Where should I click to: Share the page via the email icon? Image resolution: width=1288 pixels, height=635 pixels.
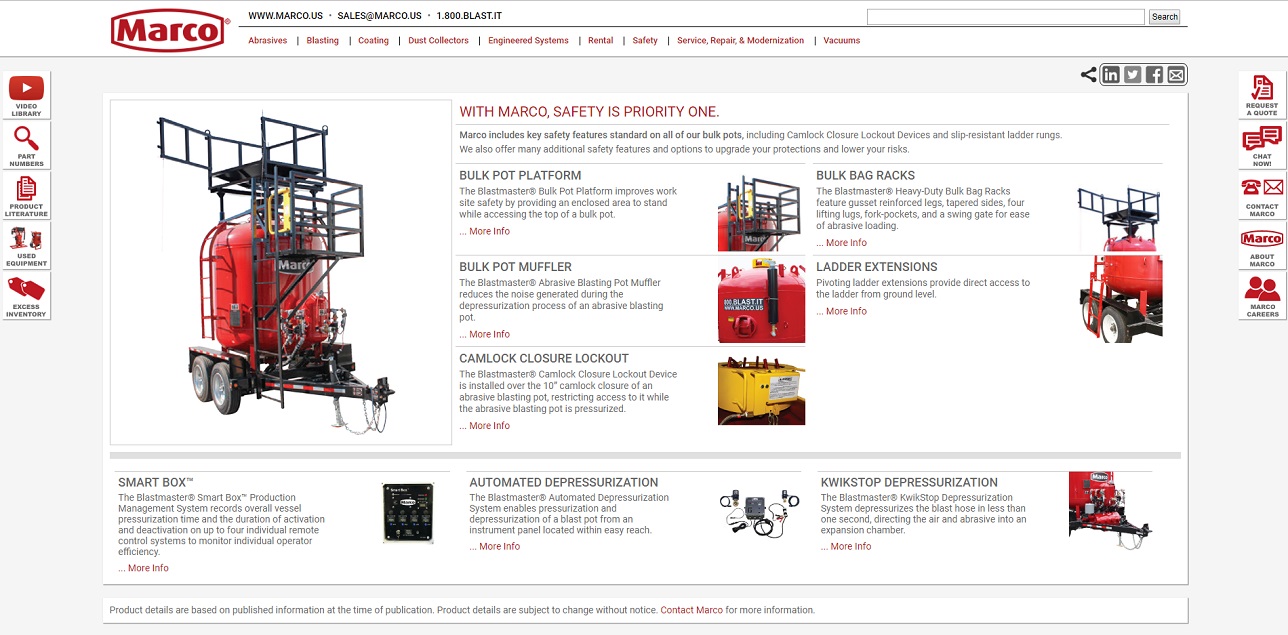pyautogui.click(x=1174, y=74)
